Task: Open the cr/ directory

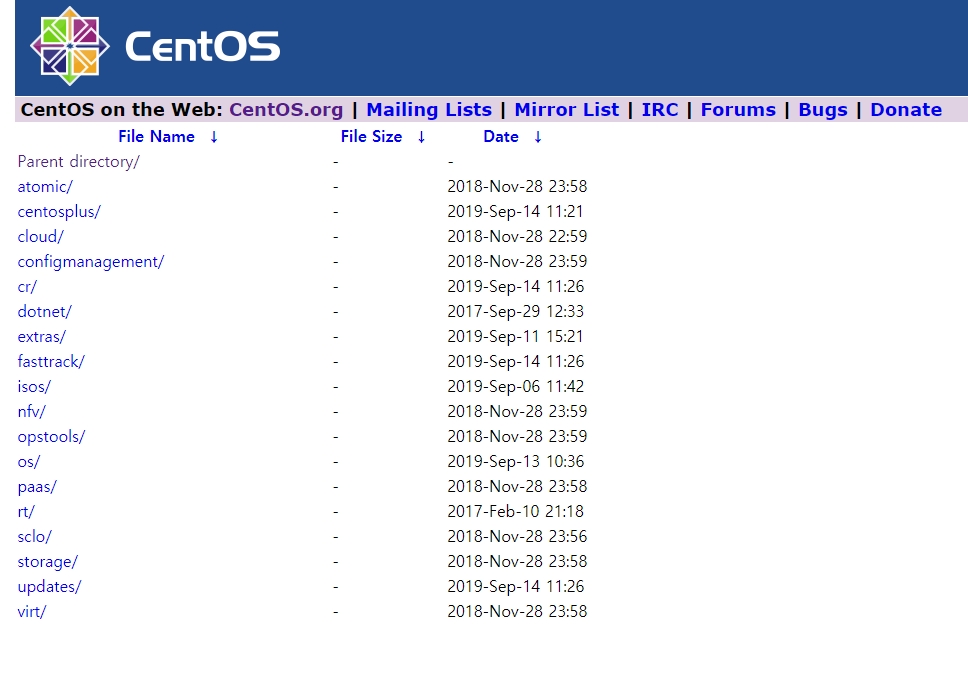Action: tap(27, 287)
